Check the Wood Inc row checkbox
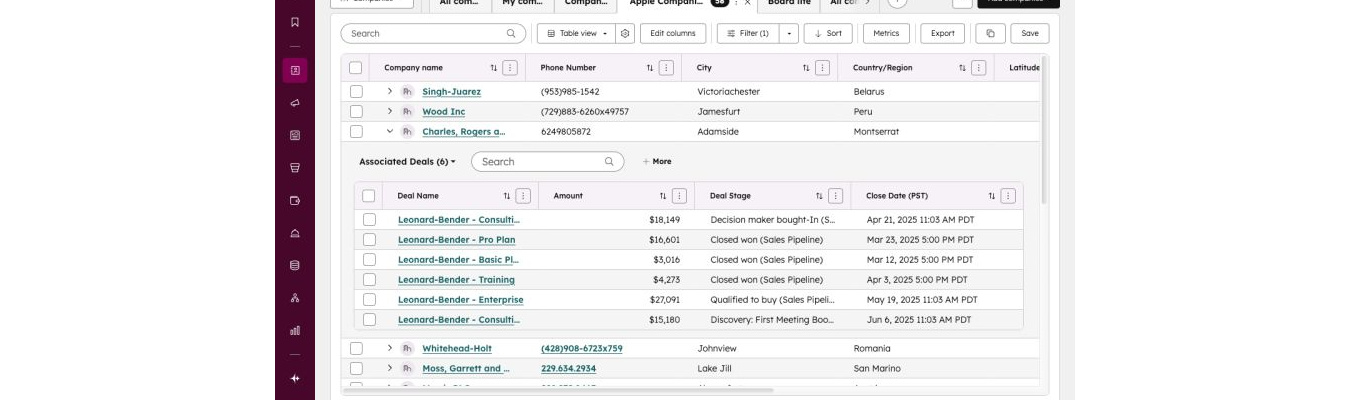Screen dimensions: 1350x400 coord(356,111)
